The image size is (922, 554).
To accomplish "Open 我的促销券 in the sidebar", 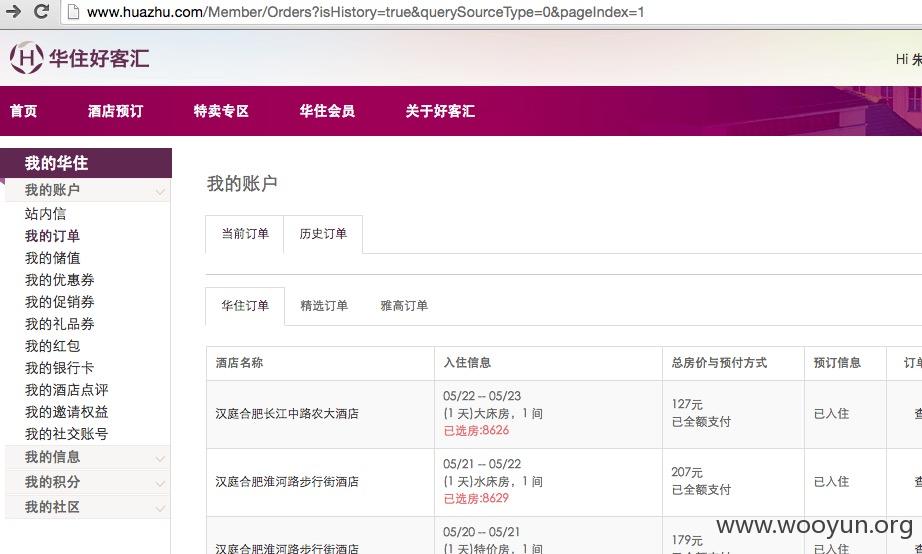I will 59,302.
